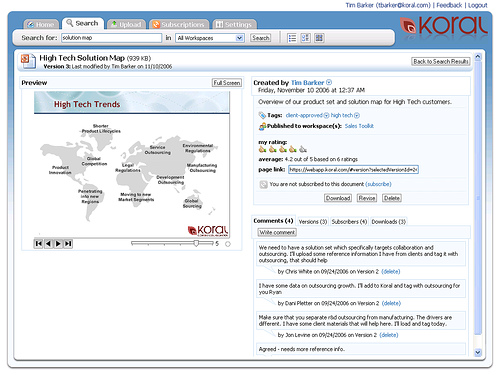Click the slide position slider handle
This screenshot has height=375, width=500.
click(196, 243)
